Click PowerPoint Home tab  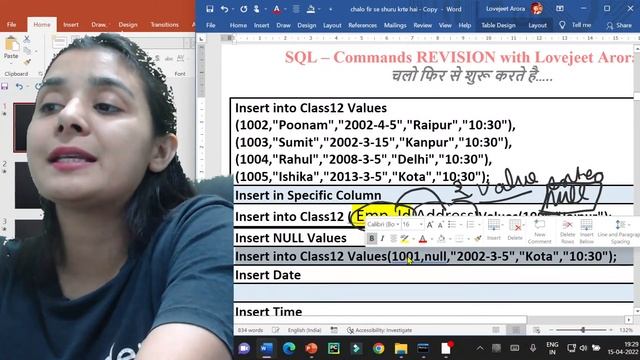pyautogui.click(x=42, y=24)
